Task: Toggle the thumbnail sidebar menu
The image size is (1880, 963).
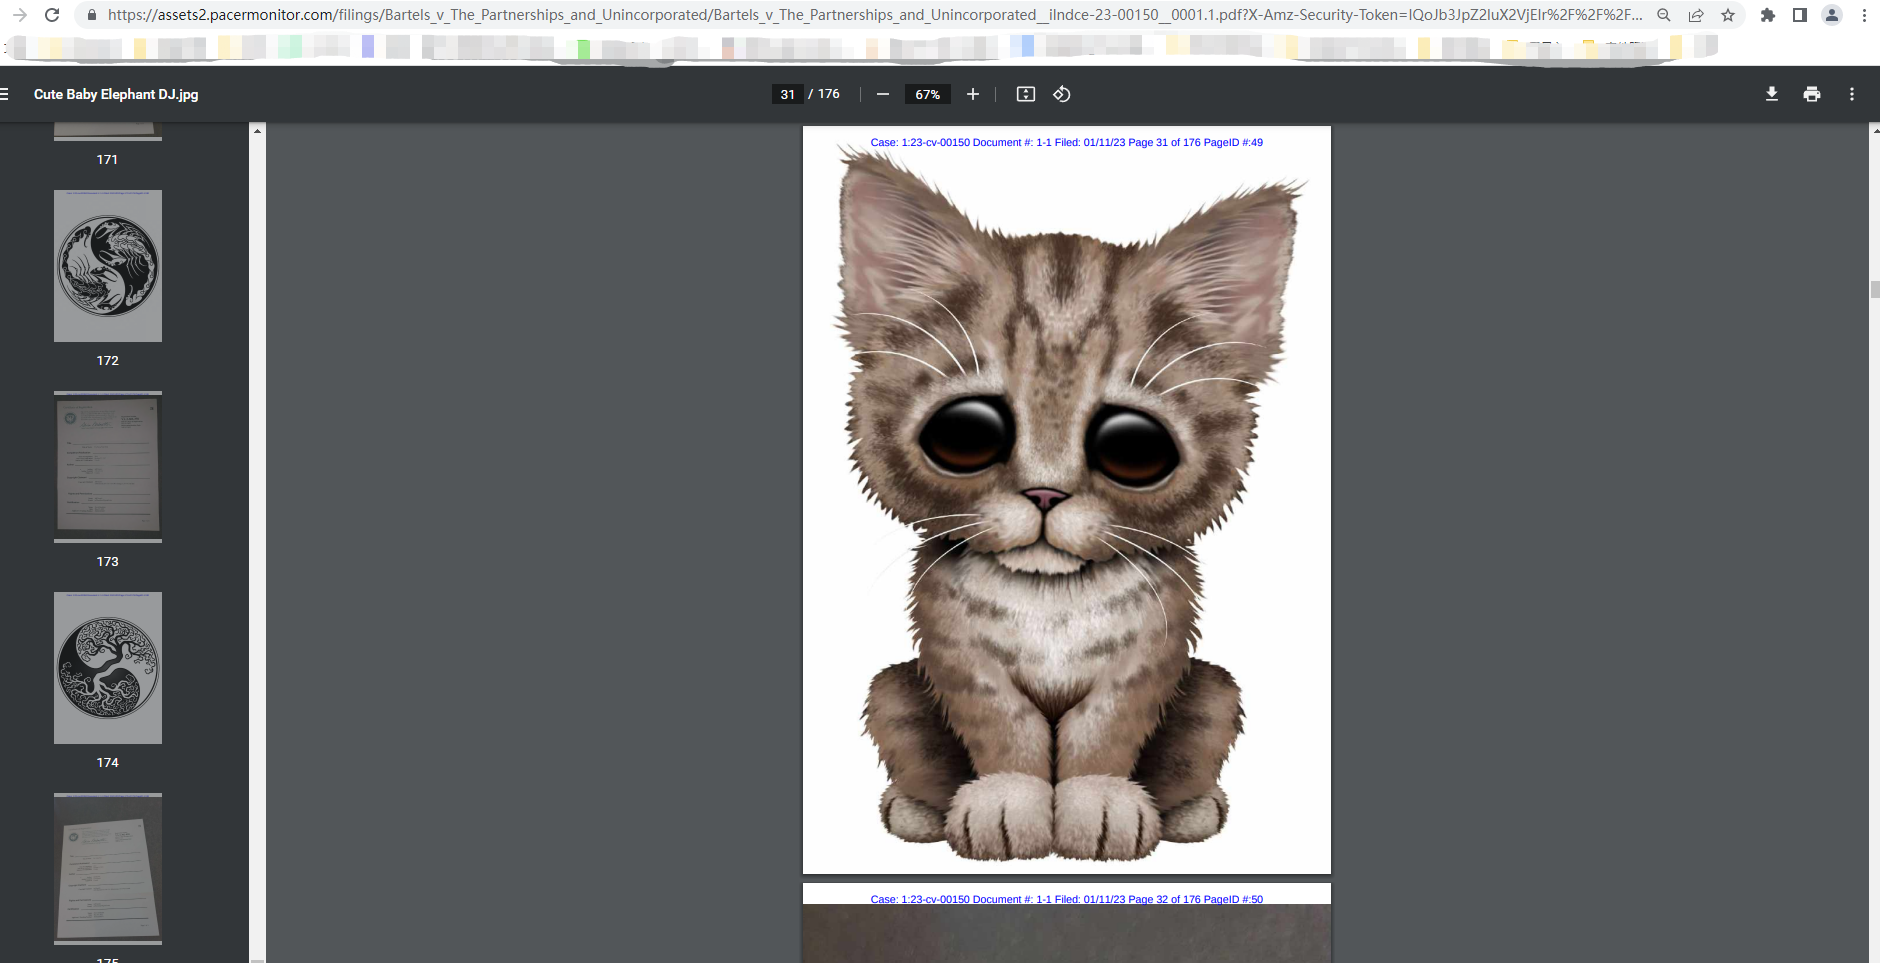Action: click(5, 94)
